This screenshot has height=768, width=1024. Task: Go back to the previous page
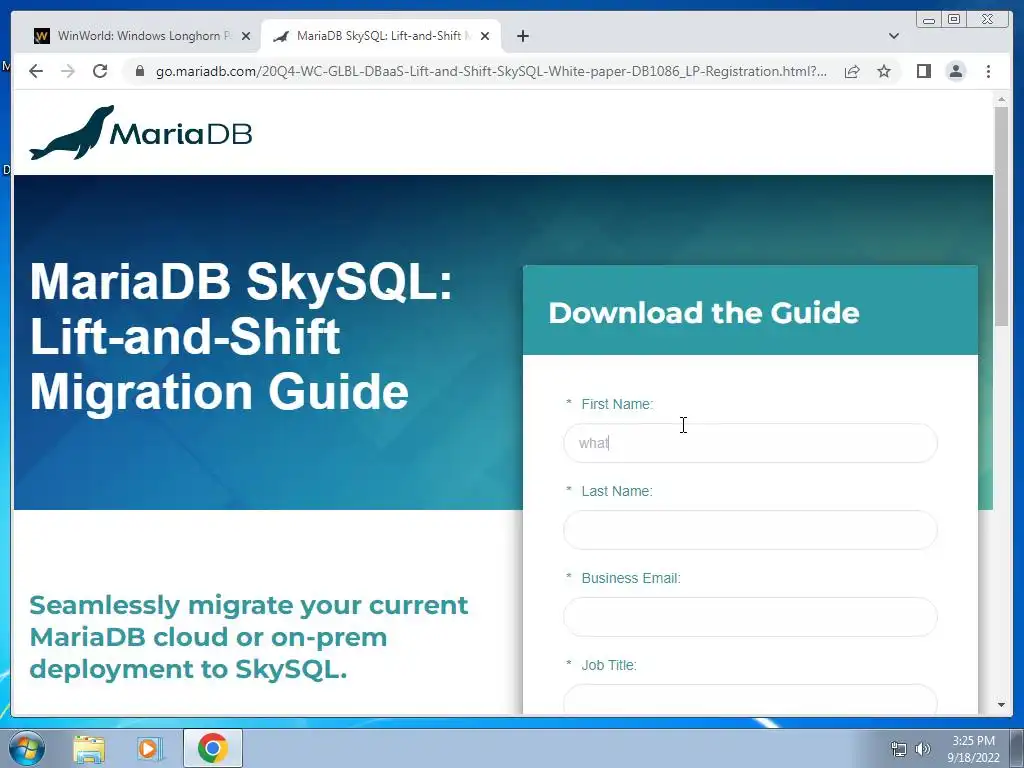pos(36,71)
